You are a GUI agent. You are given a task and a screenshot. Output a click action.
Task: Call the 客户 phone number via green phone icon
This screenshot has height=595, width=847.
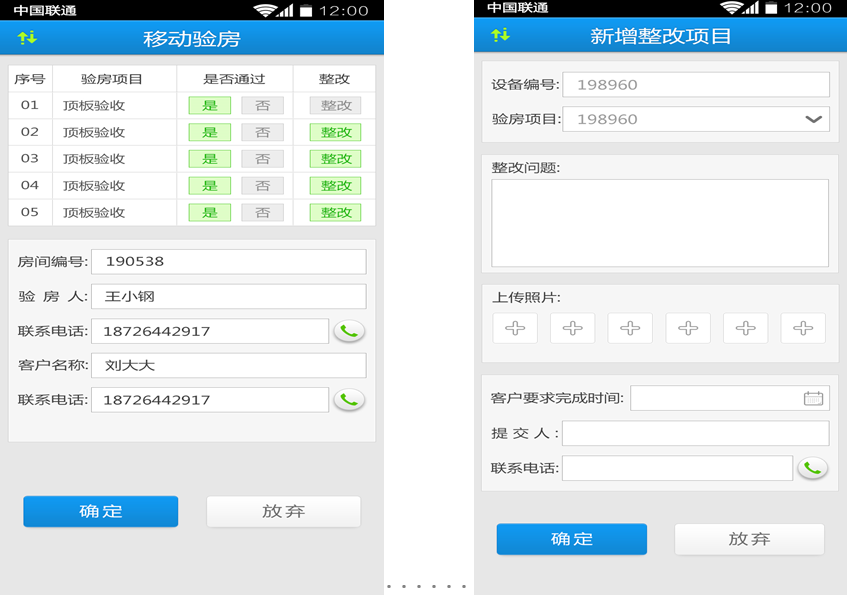(x=349, y=399)
